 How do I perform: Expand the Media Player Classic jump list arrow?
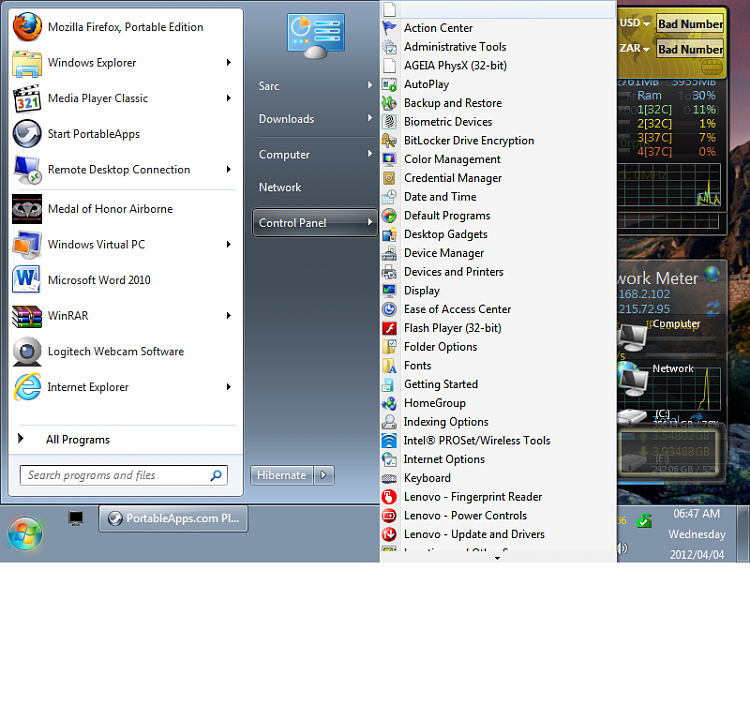(229, 98)
